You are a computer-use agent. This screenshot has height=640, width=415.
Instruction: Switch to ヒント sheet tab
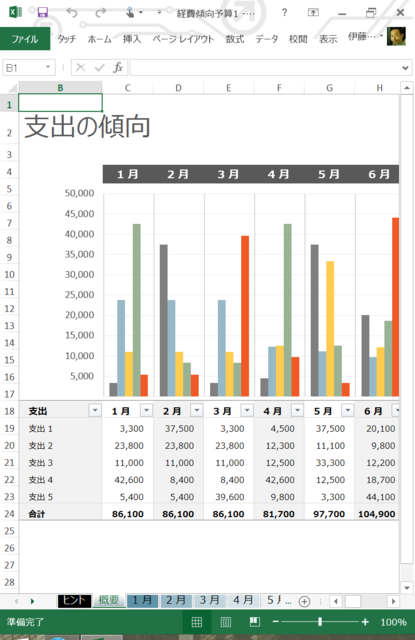coord(74,600)
